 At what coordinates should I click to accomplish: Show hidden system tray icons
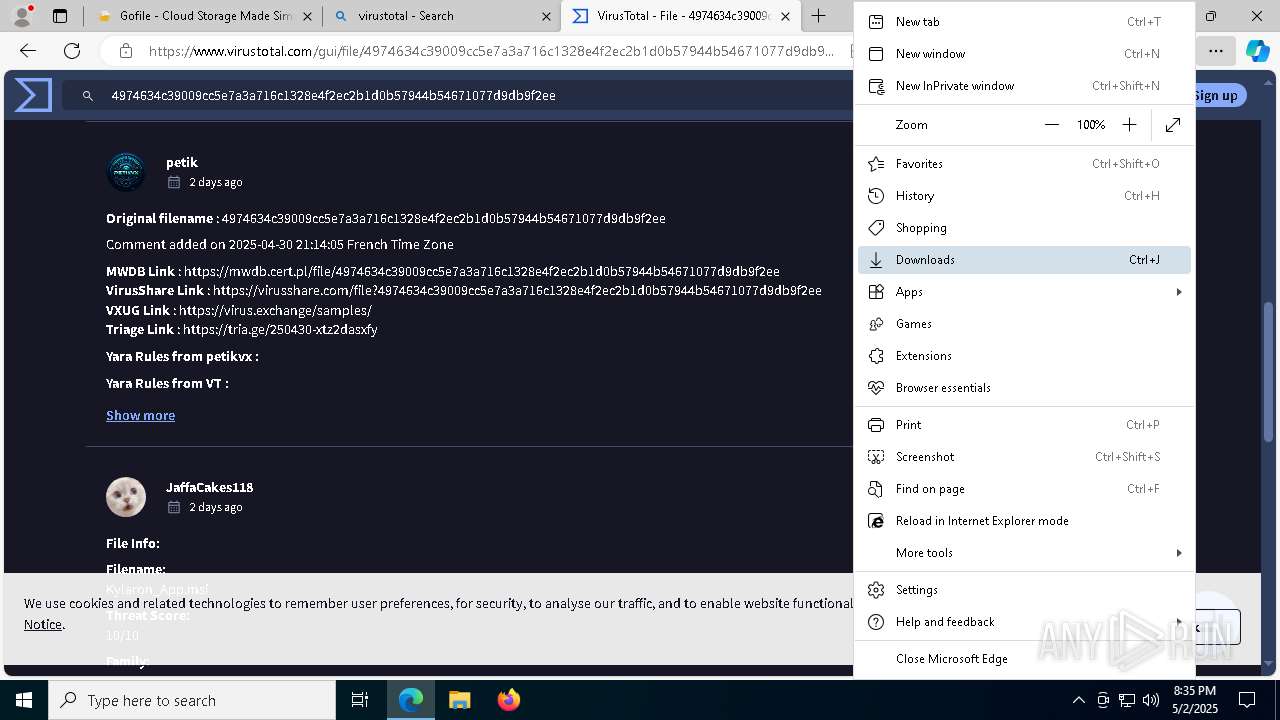[x=1078, y=700]
